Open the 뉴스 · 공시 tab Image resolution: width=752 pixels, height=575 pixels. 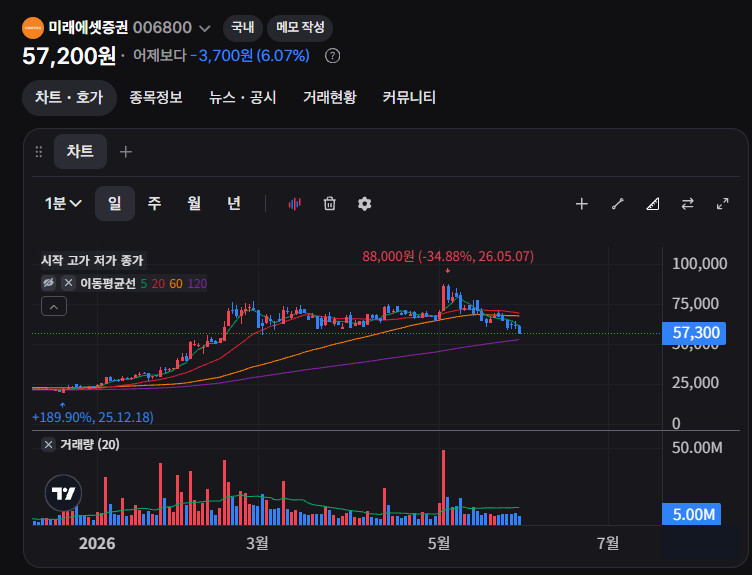pyautogui.click(x=243, y=97)
